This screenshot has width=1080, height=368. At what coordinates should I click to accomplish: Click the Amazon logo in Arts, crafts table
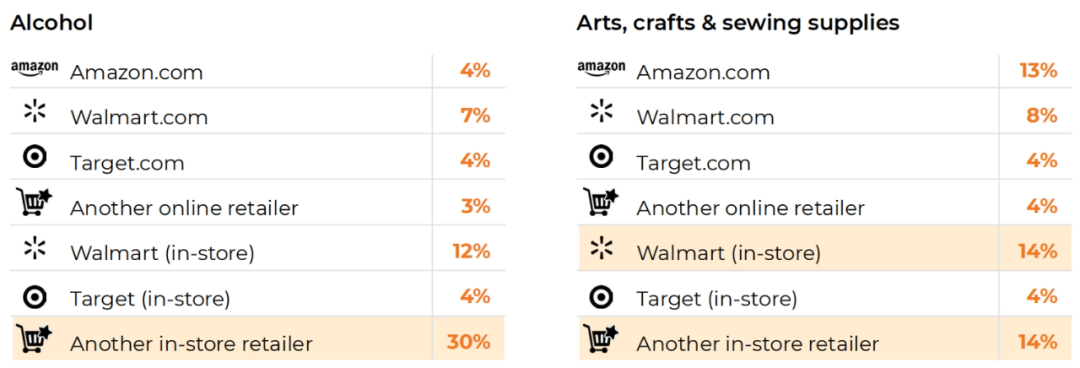(x=601, y=68)
